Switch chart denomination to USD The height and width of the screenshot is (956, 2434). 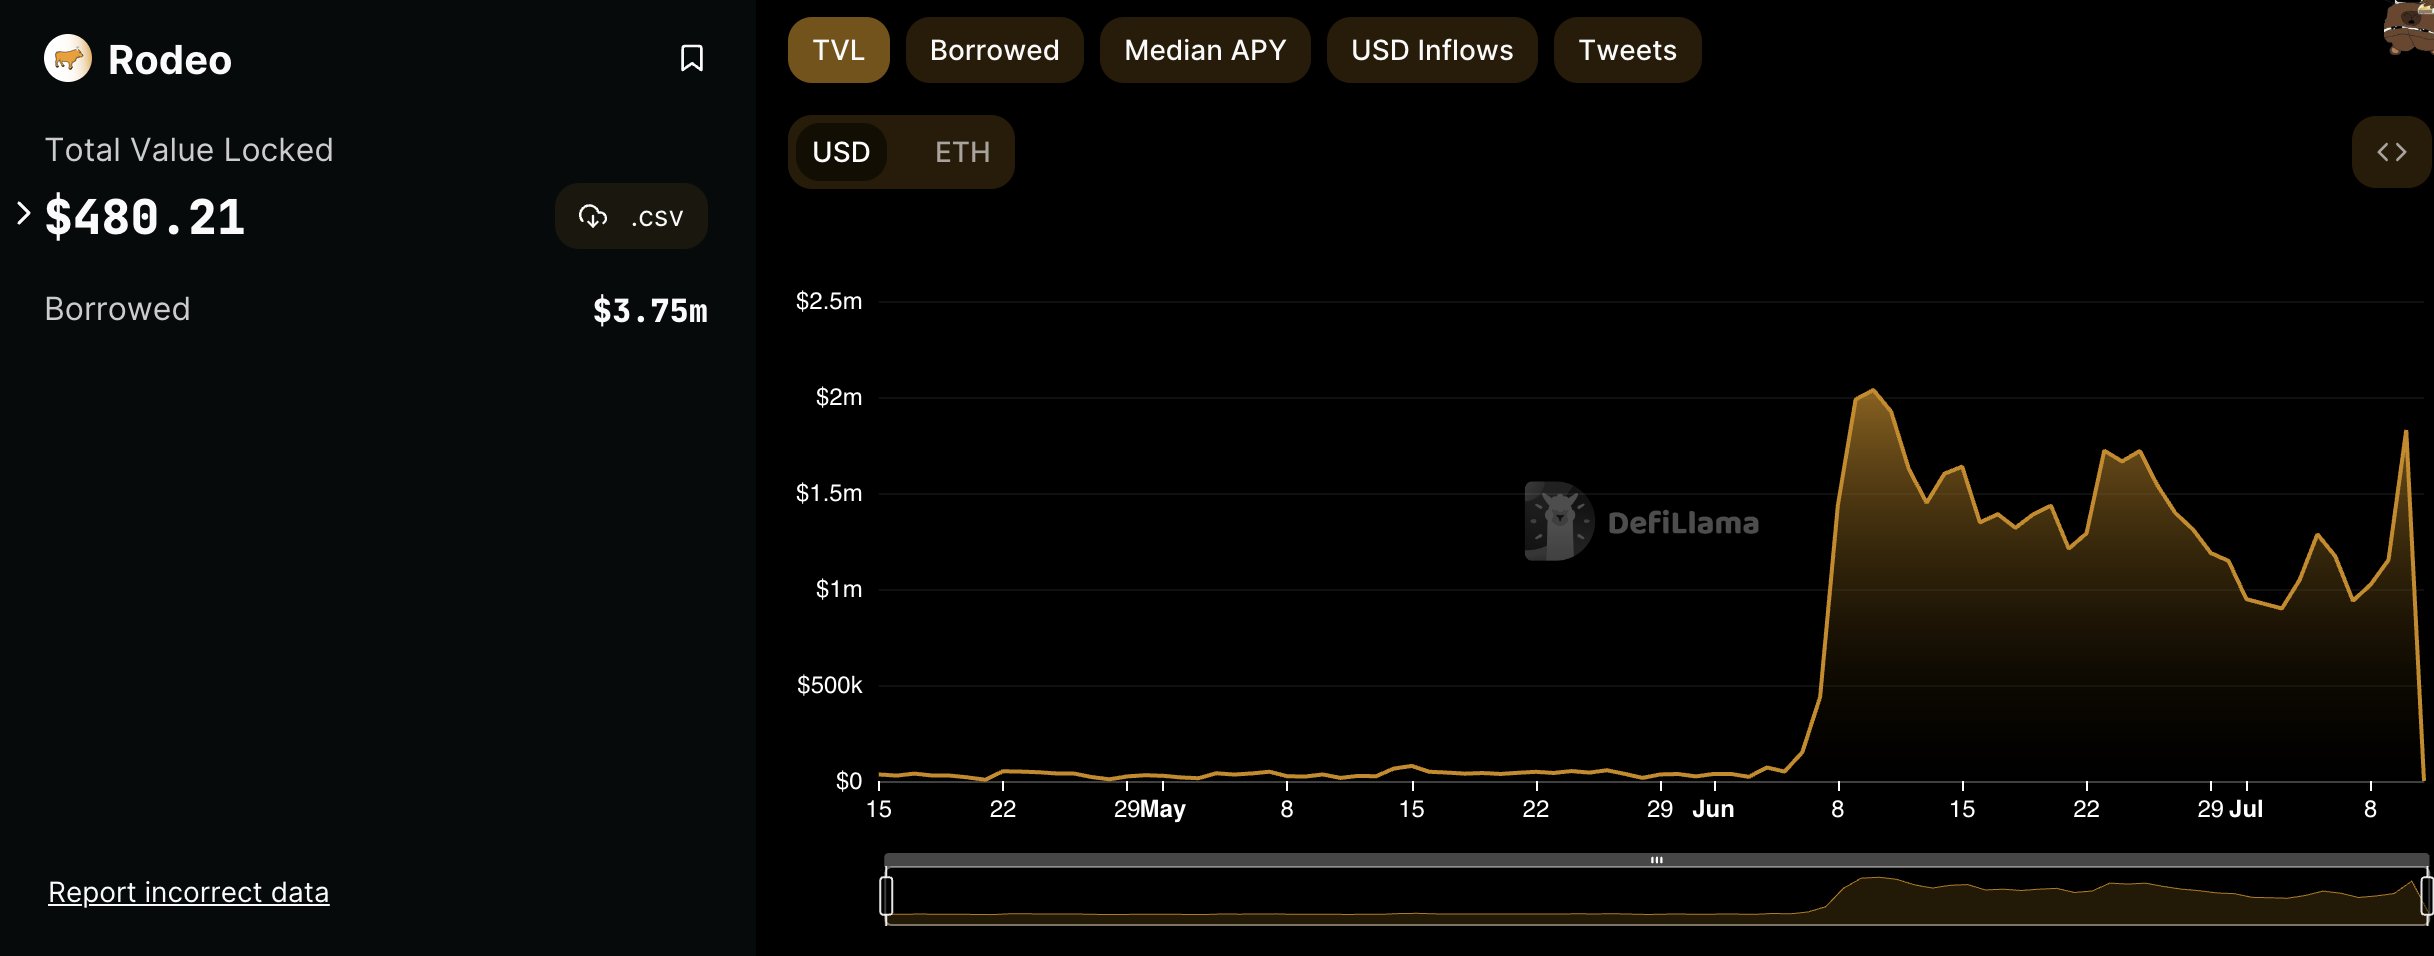click(x=841, y=152)
